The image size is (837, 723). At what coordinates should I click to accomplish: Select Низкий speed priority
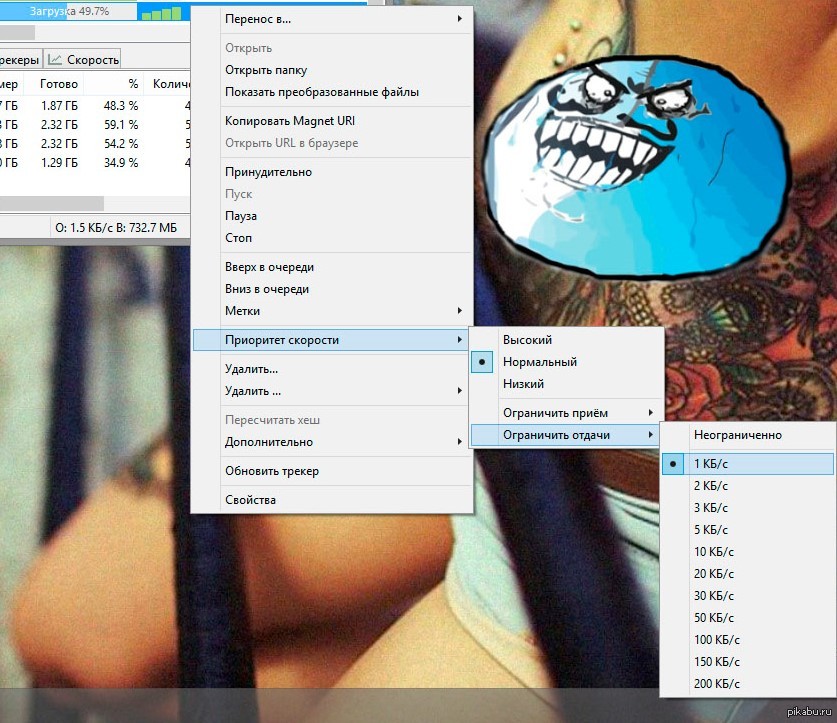[523, 384]
